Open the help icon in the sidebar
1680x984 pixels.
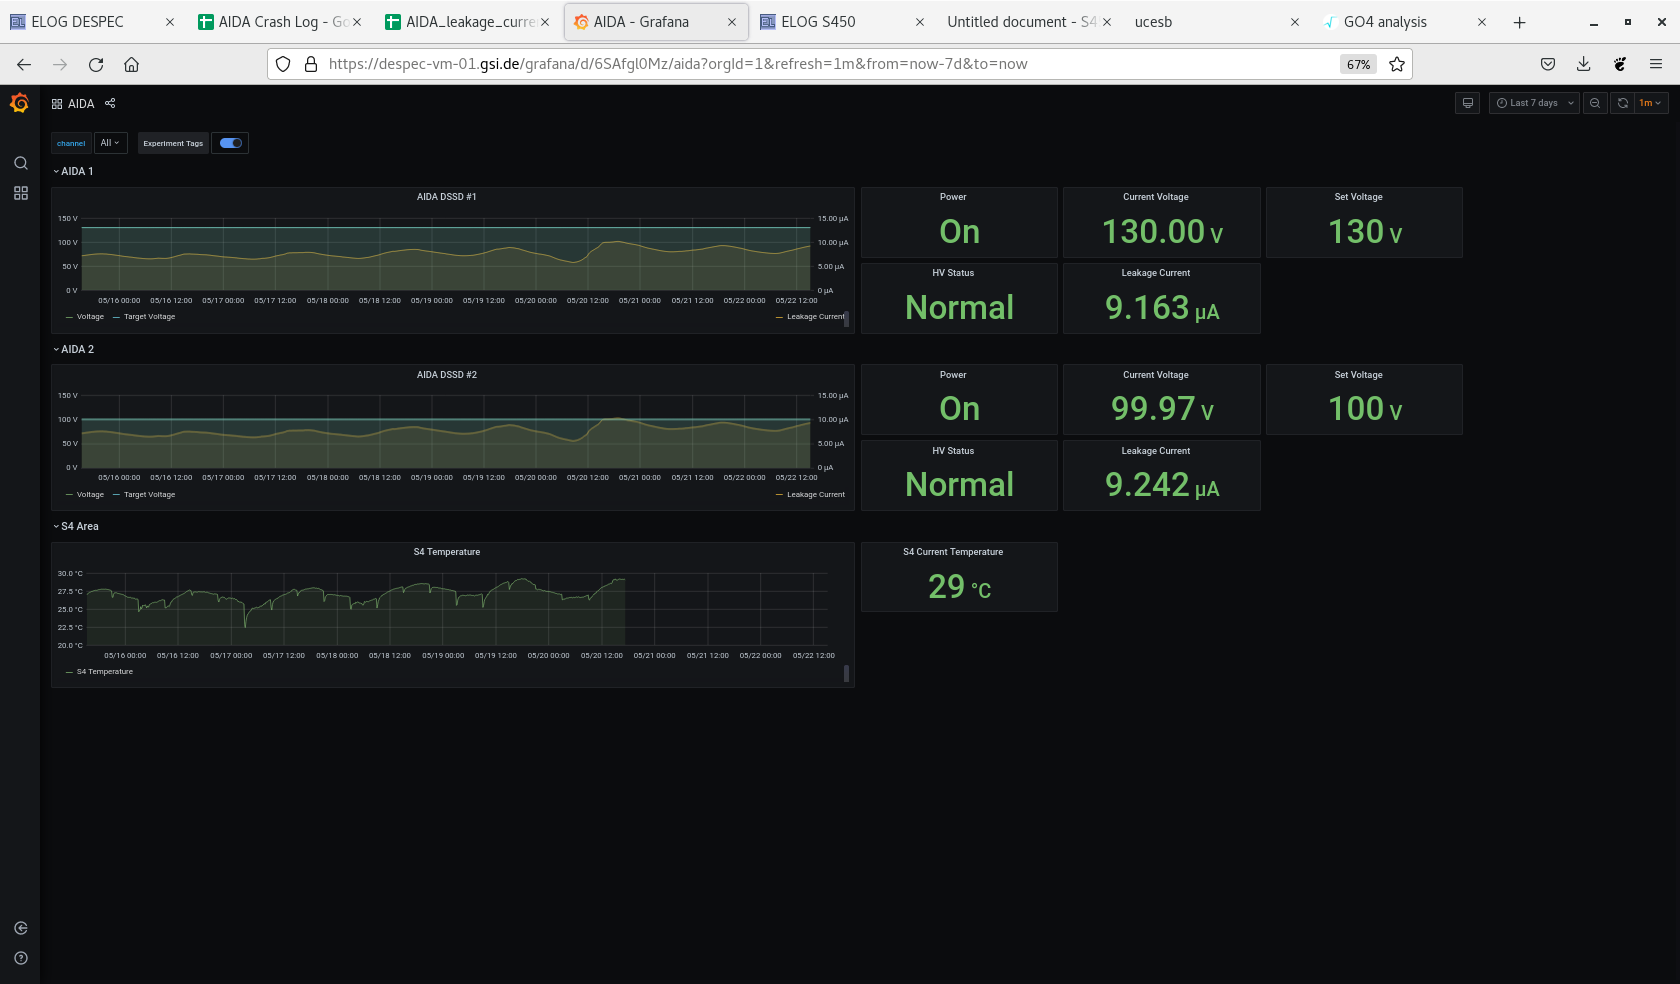click(x=20, y=958)
